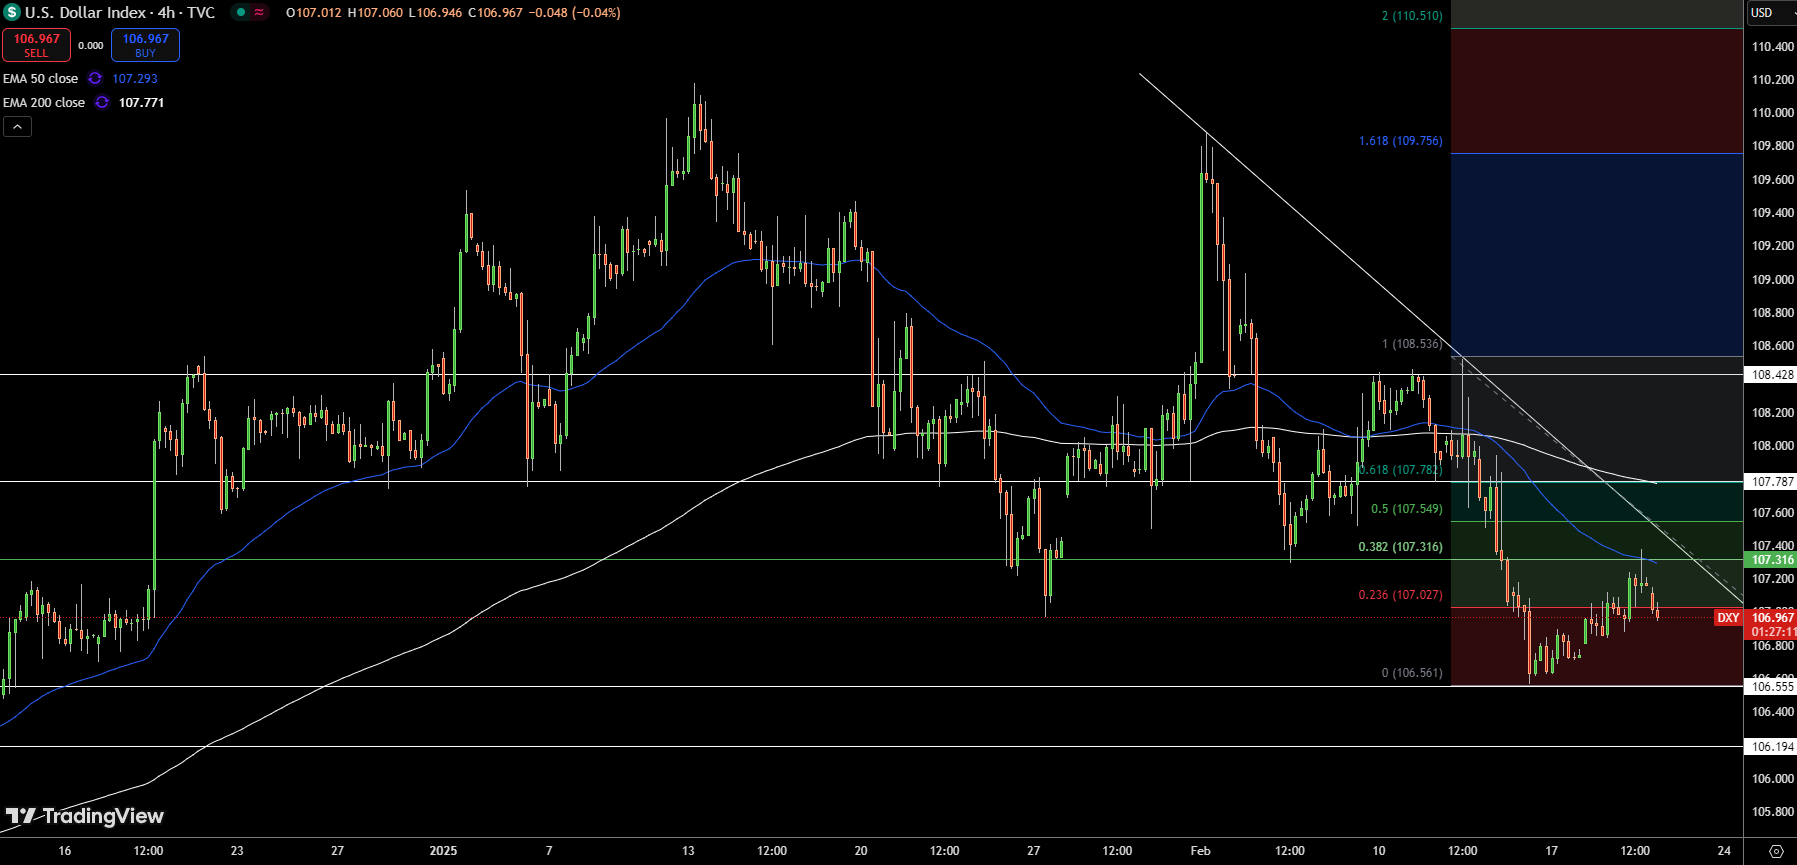The width and height of the screenshot is (1797, 865).
Task: Click the 106.194 horizontal line price label
Action: tap(1771, 747)
